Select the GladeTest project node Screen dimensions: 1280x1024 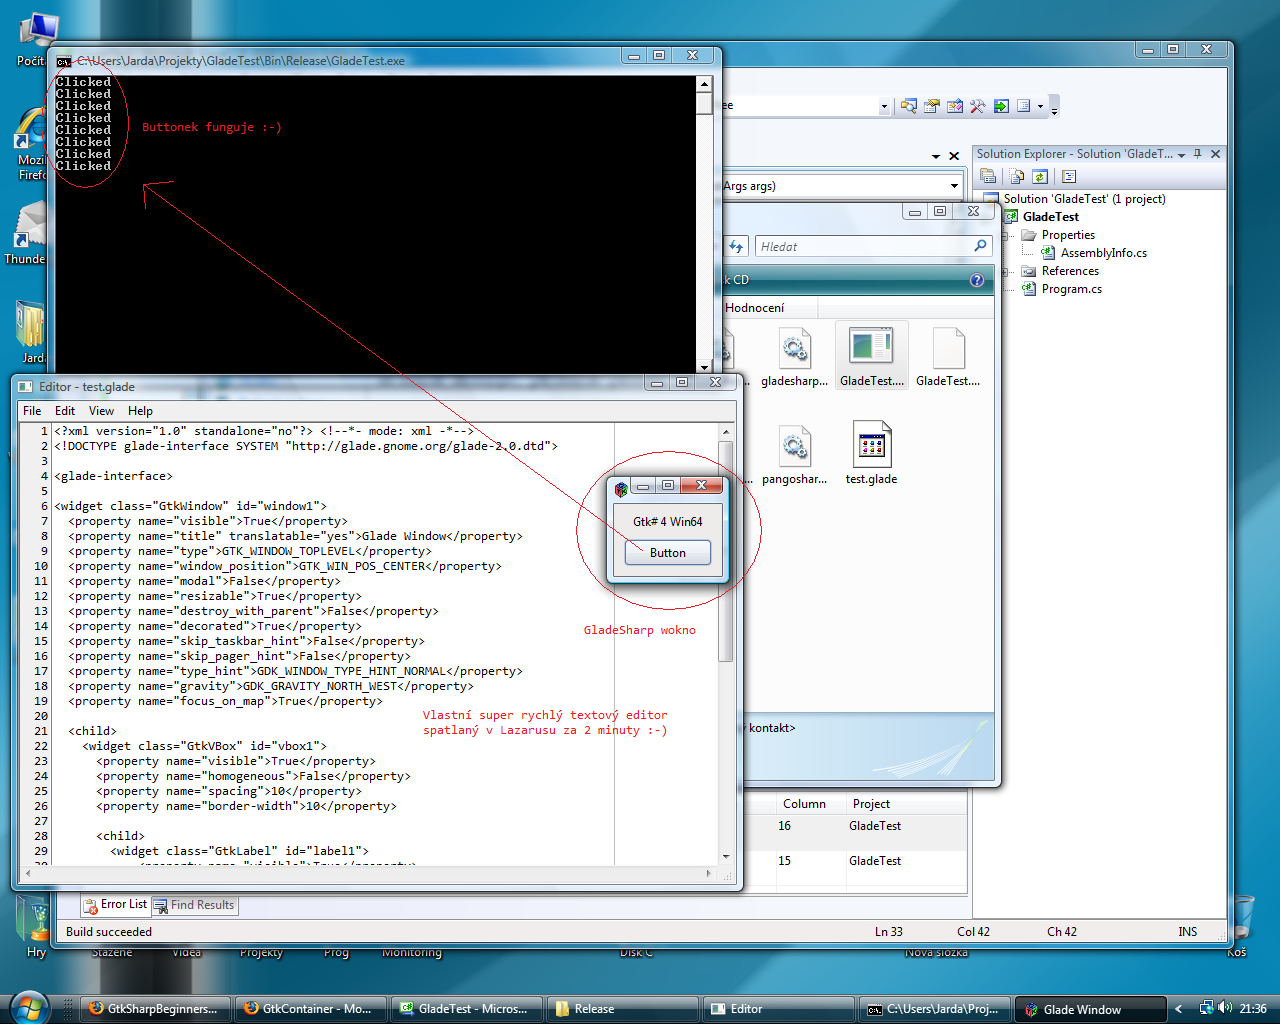click(1050, 217)
